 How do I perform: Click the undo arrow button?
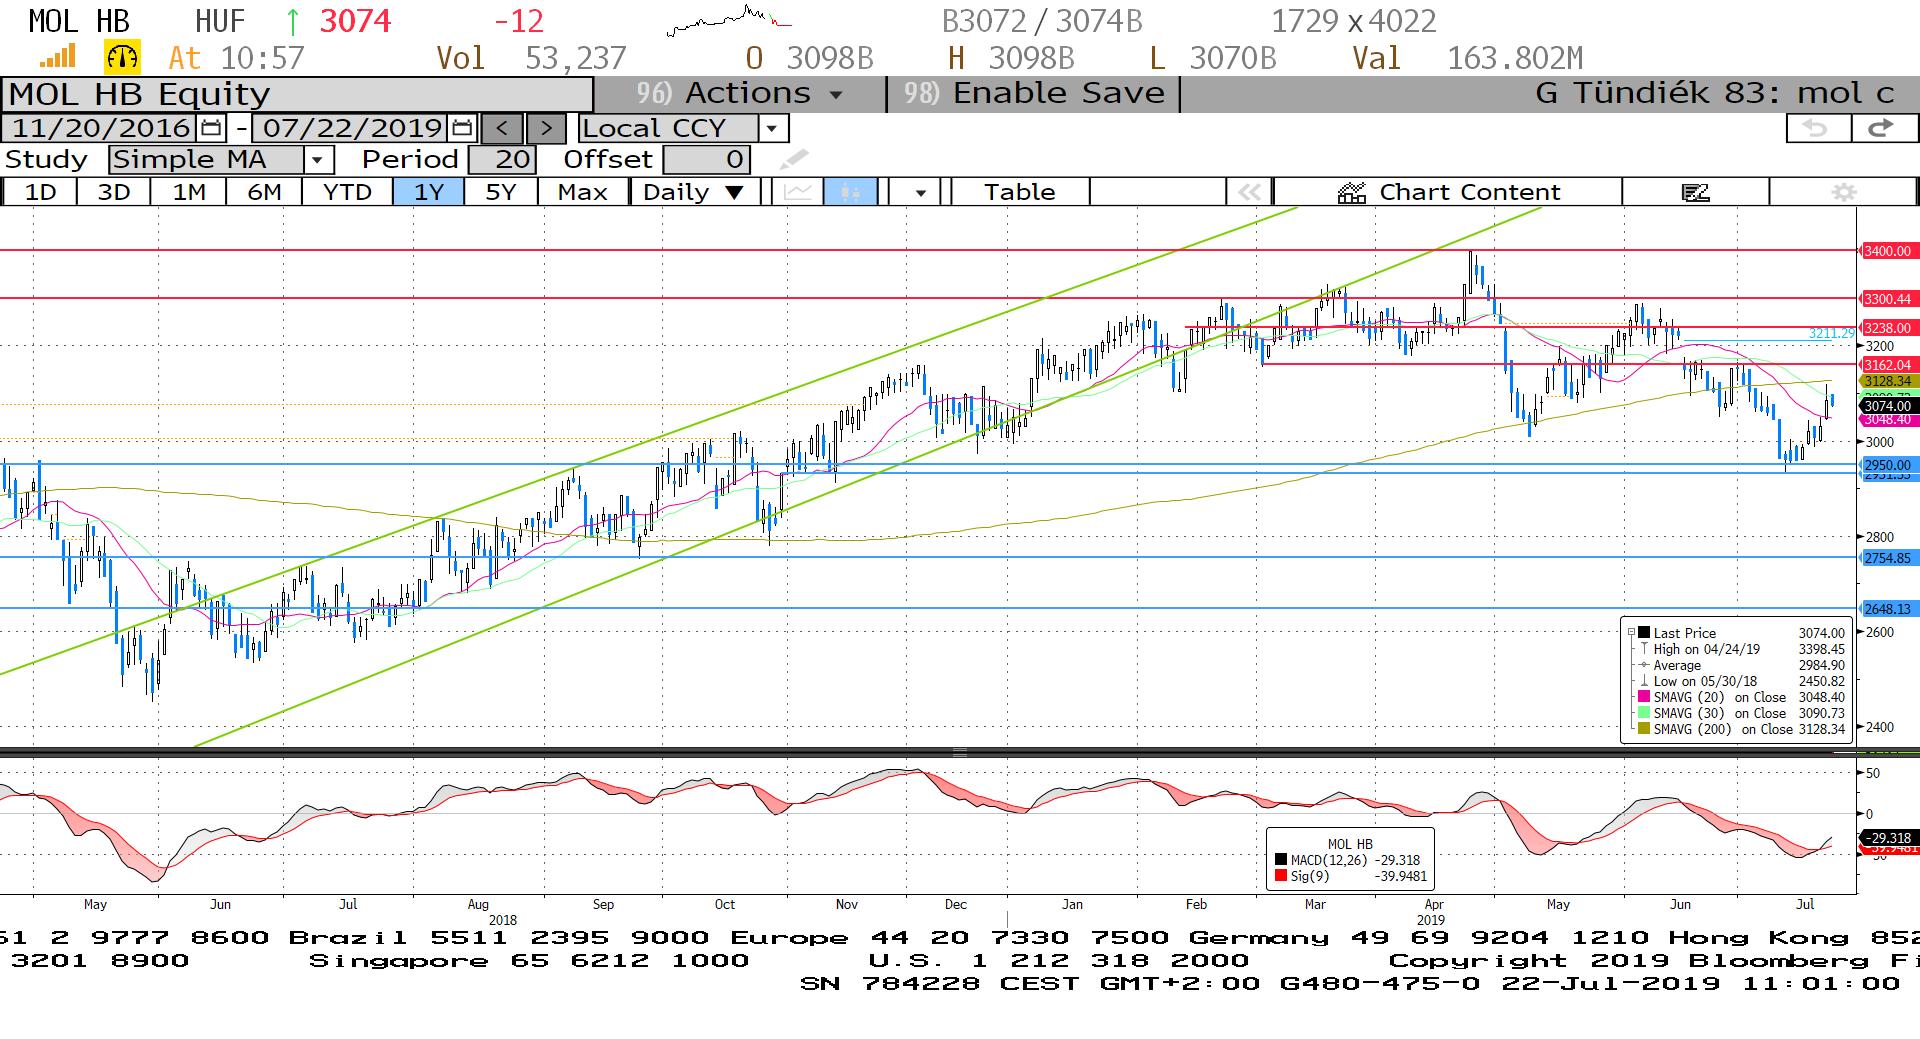pos(1818,128)
